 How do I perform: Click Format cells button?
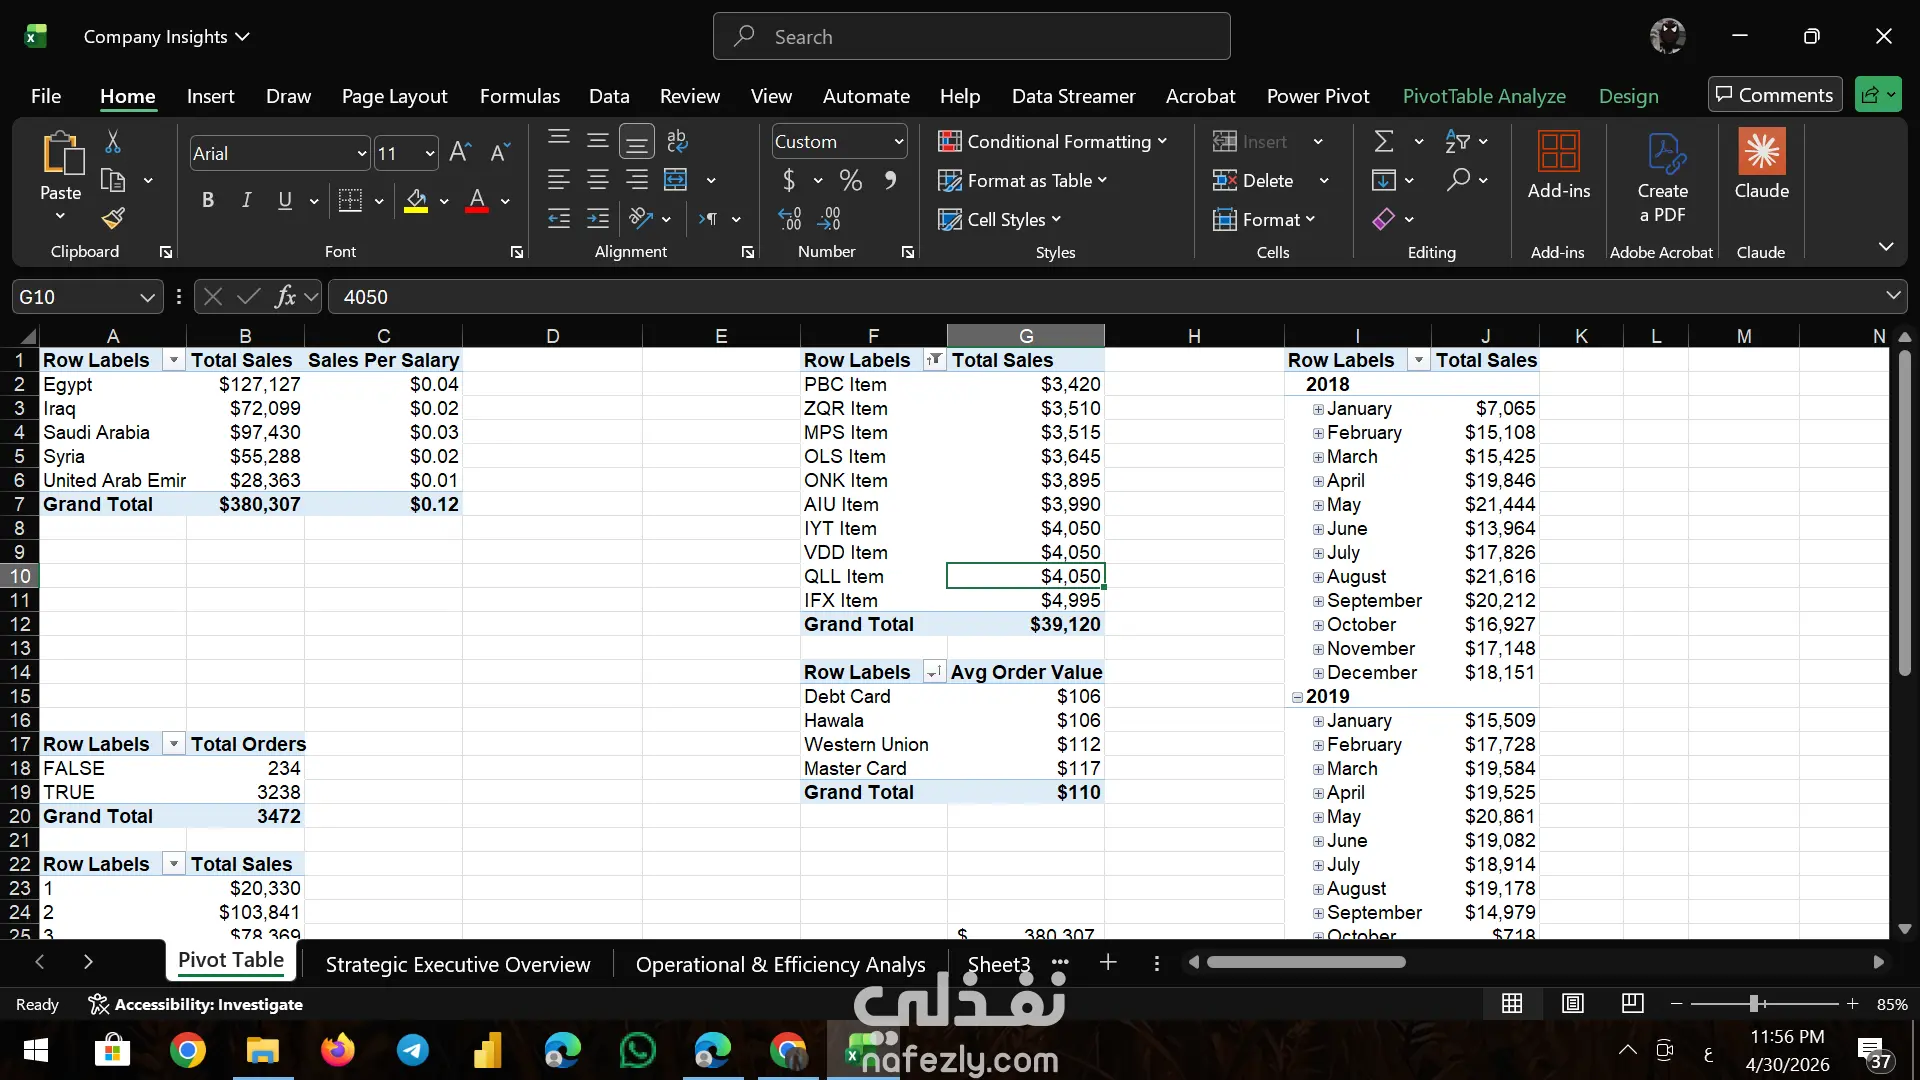pyautogui.click(x=1264, y=219)
